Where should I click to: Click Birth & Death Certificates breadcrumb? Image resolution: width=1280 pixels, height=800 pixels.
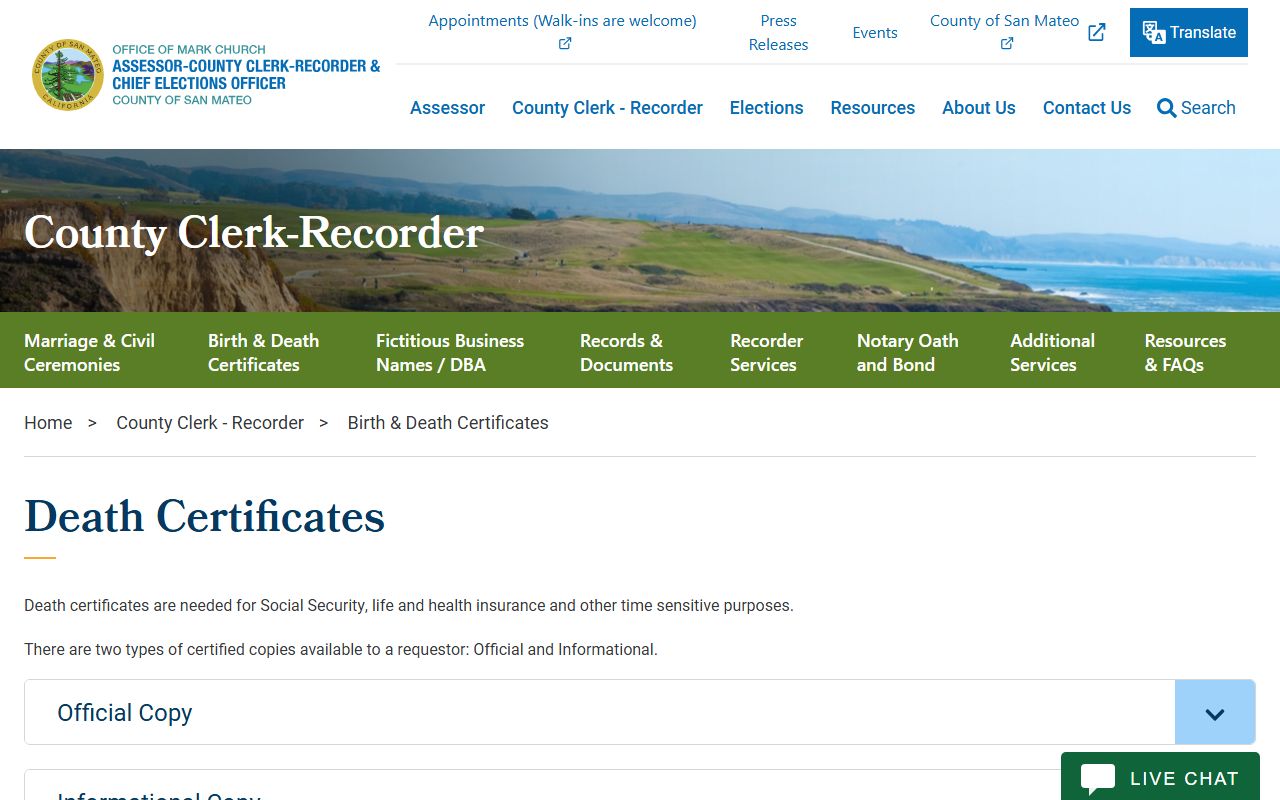[x=448, y=423]
